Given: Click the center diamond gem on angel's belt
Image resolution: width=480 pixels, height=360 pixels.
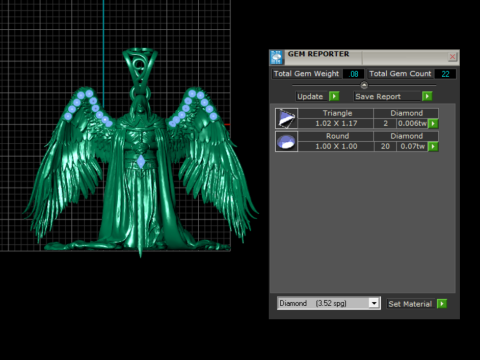Looking at the screenshot, I should pyautogui.click(x=141, y=161).
